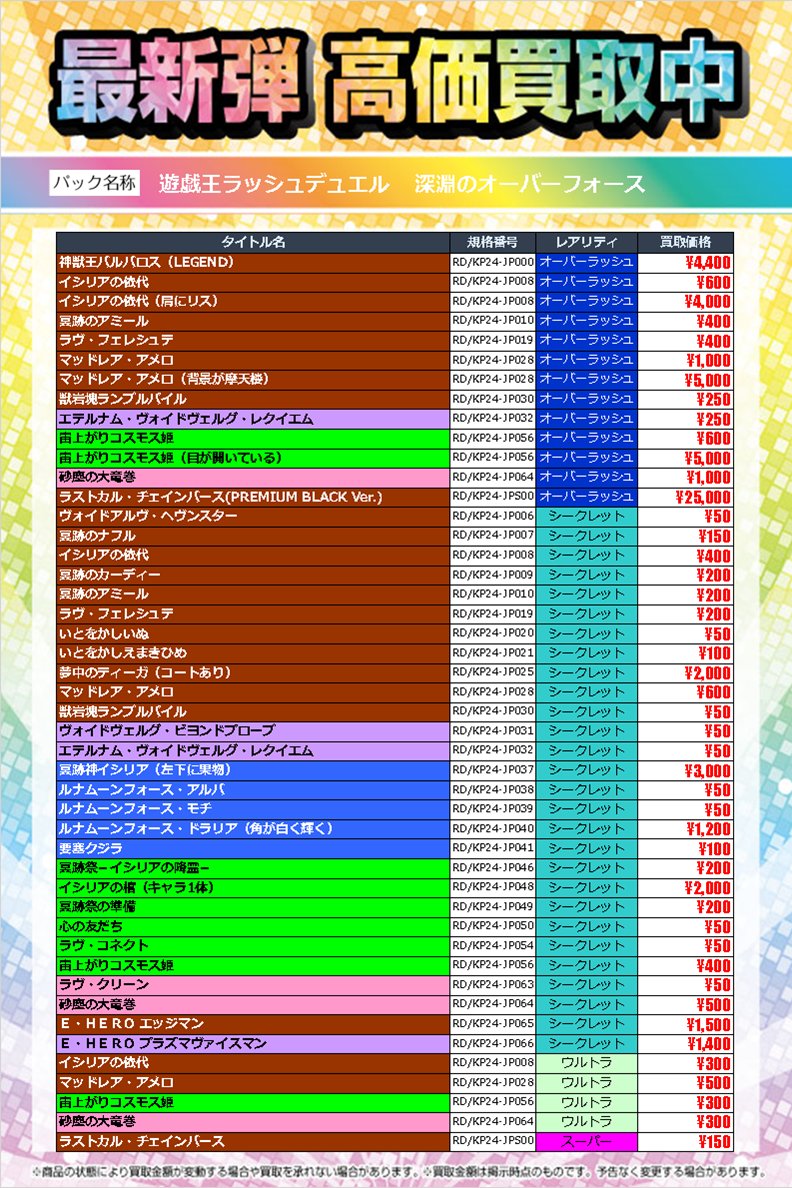Select ヴォイドヴェルグ・ビヨンドプローブ title cell

[253, 731]
